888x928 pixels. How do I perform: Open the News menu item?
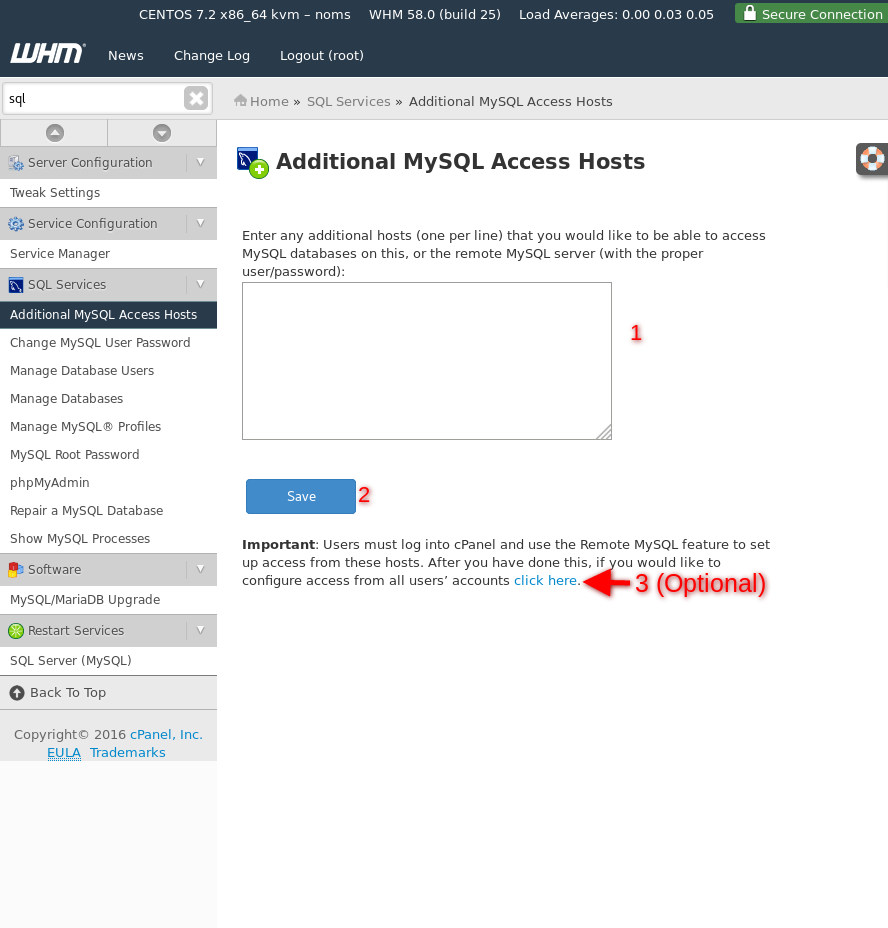click(126, 56)
